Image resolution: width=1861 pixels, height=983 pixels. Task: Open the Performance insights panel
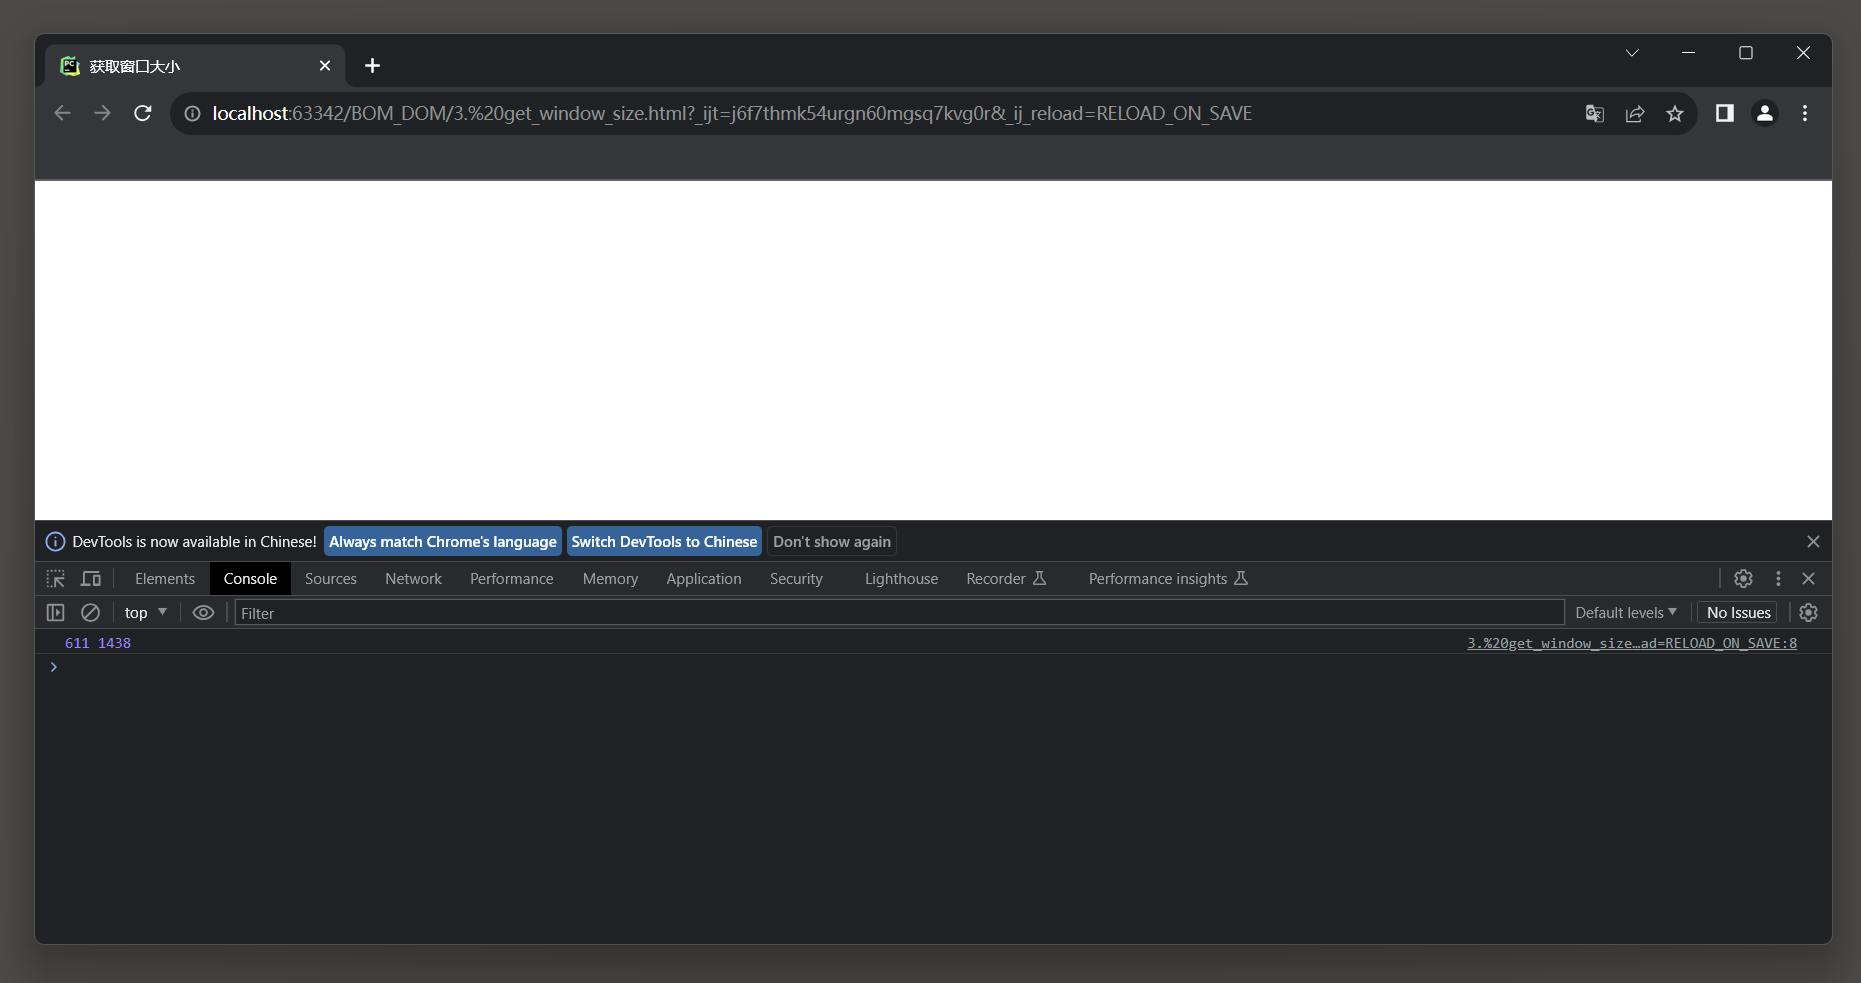tap(1168, 579)
